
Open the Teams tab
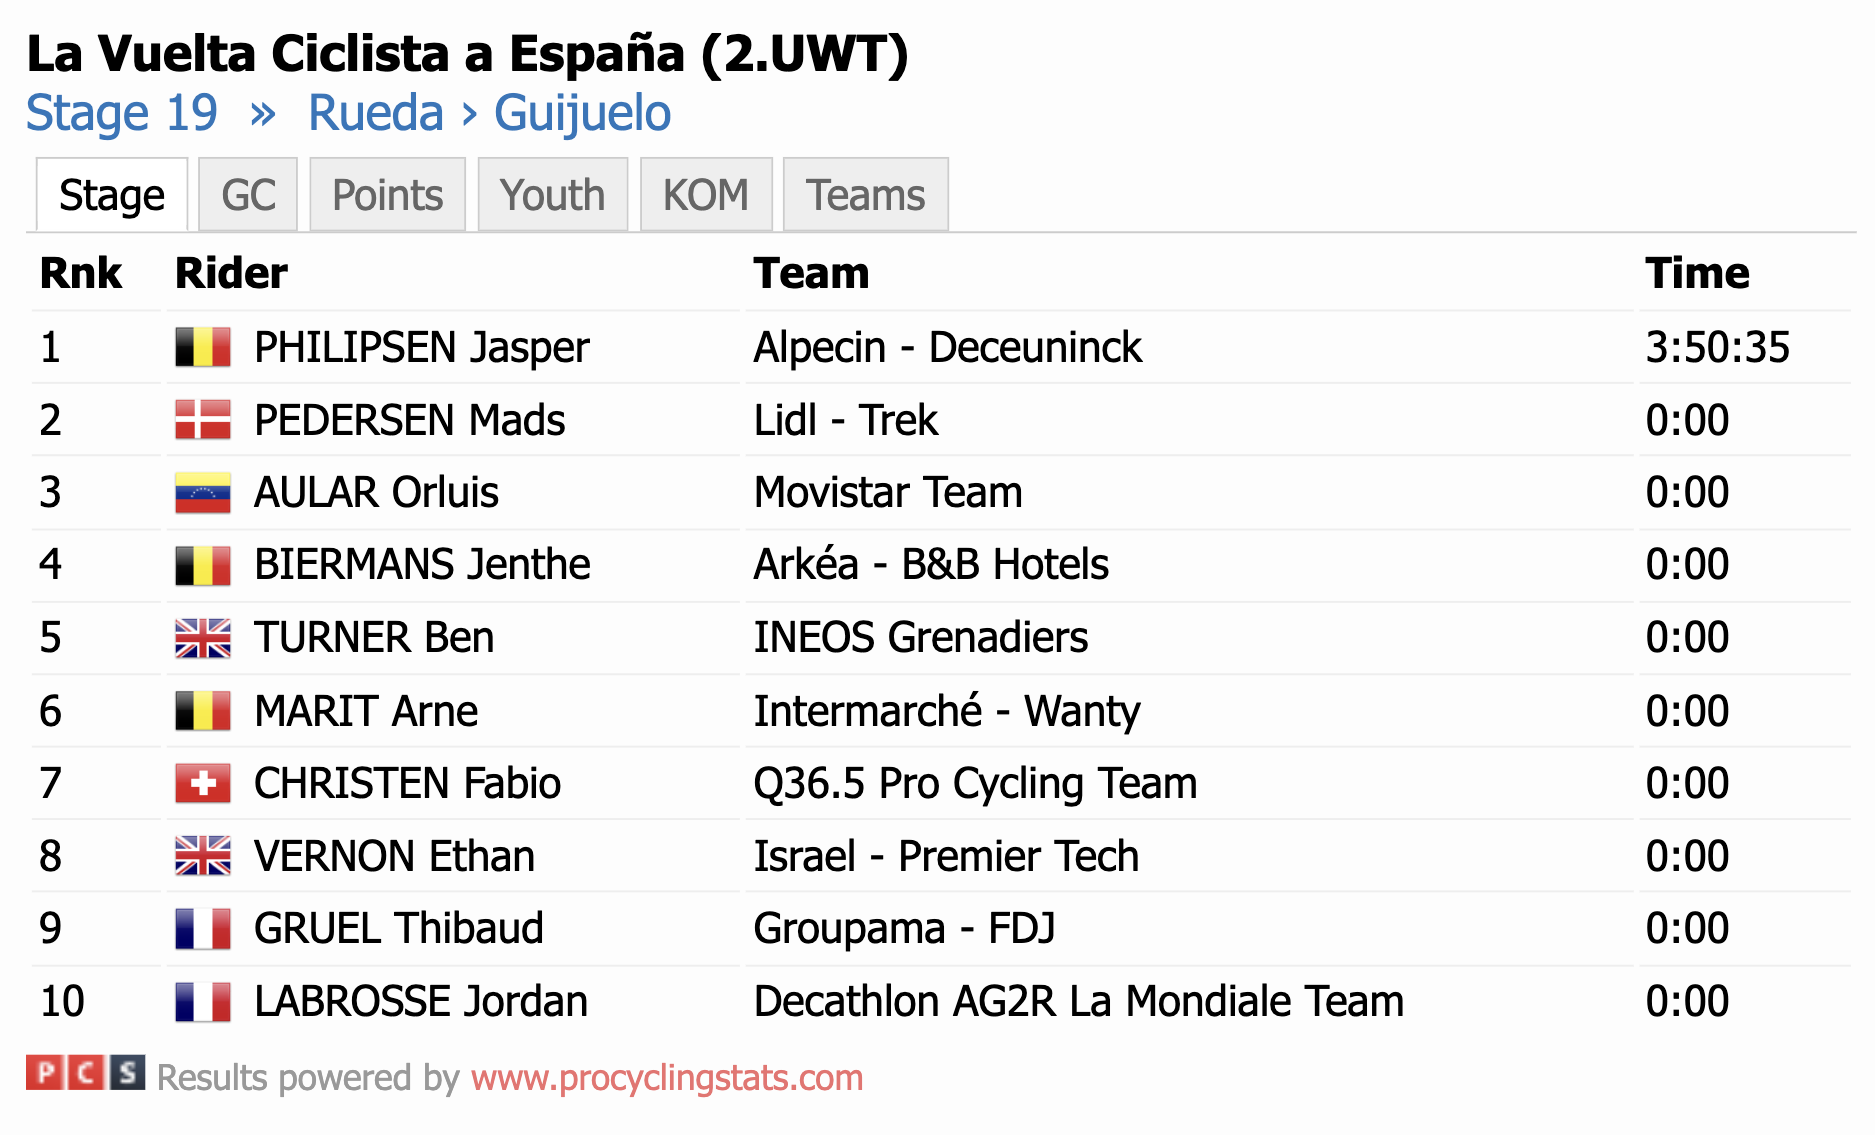click(866, 195)
